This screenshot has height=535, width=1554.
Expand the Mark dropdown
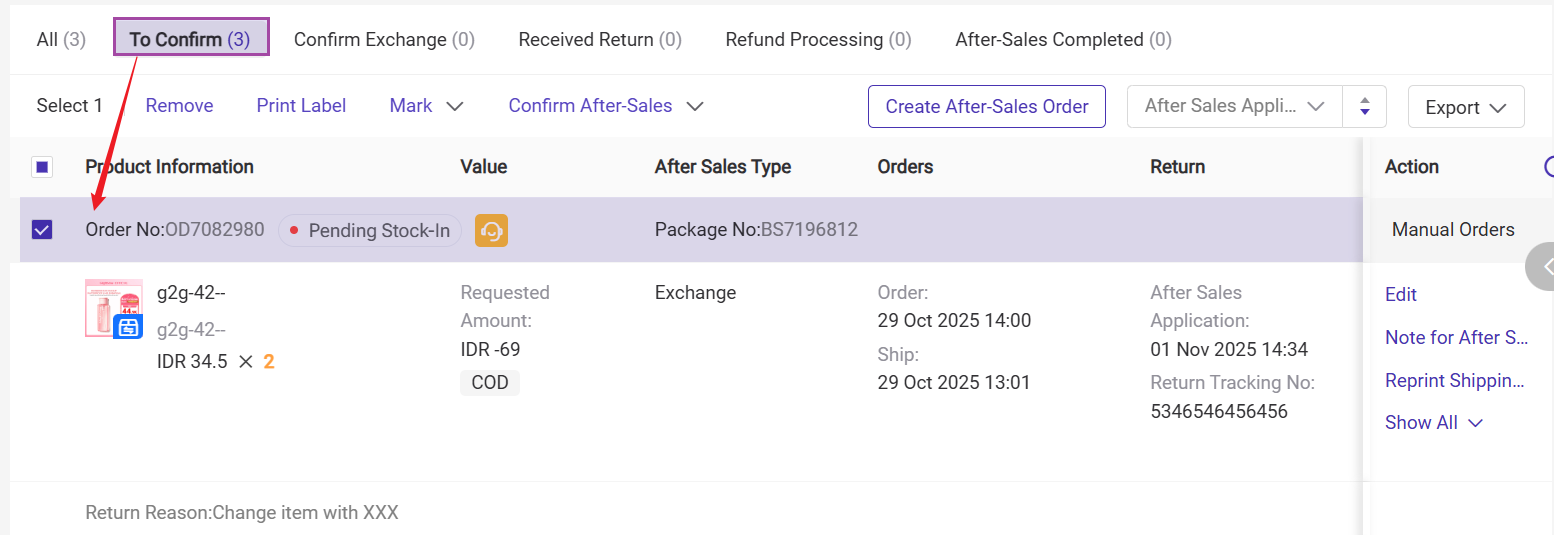pos(426,106)
